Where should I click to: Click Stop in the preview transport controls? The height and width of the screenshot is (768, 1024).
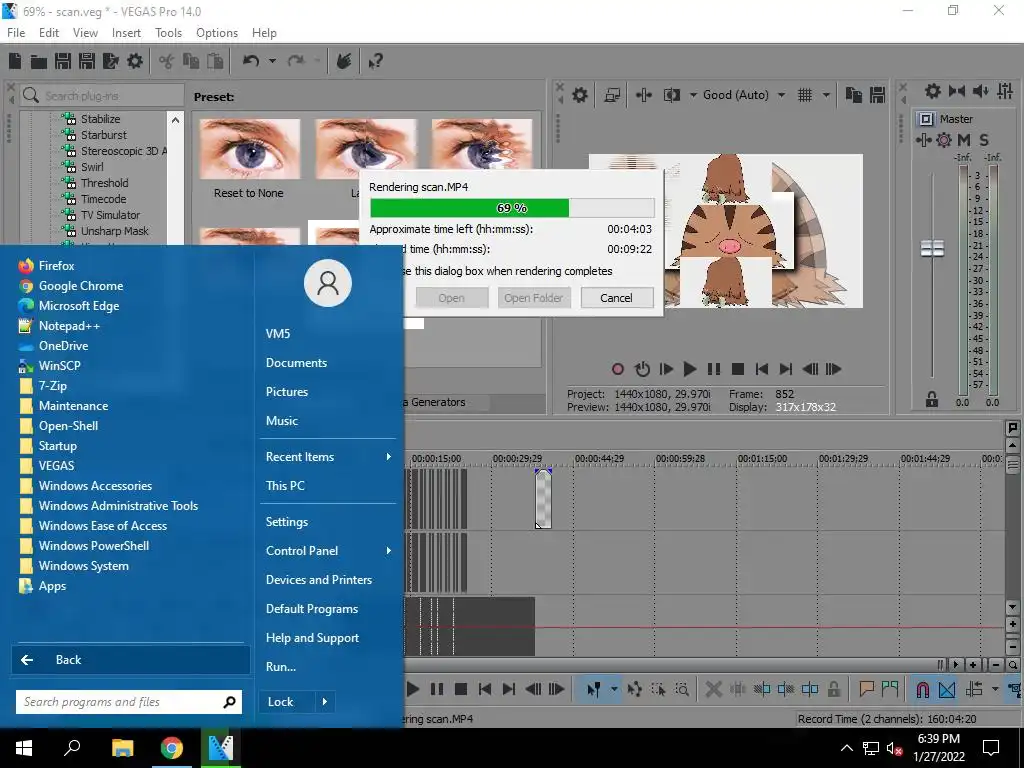pos(737,369)
